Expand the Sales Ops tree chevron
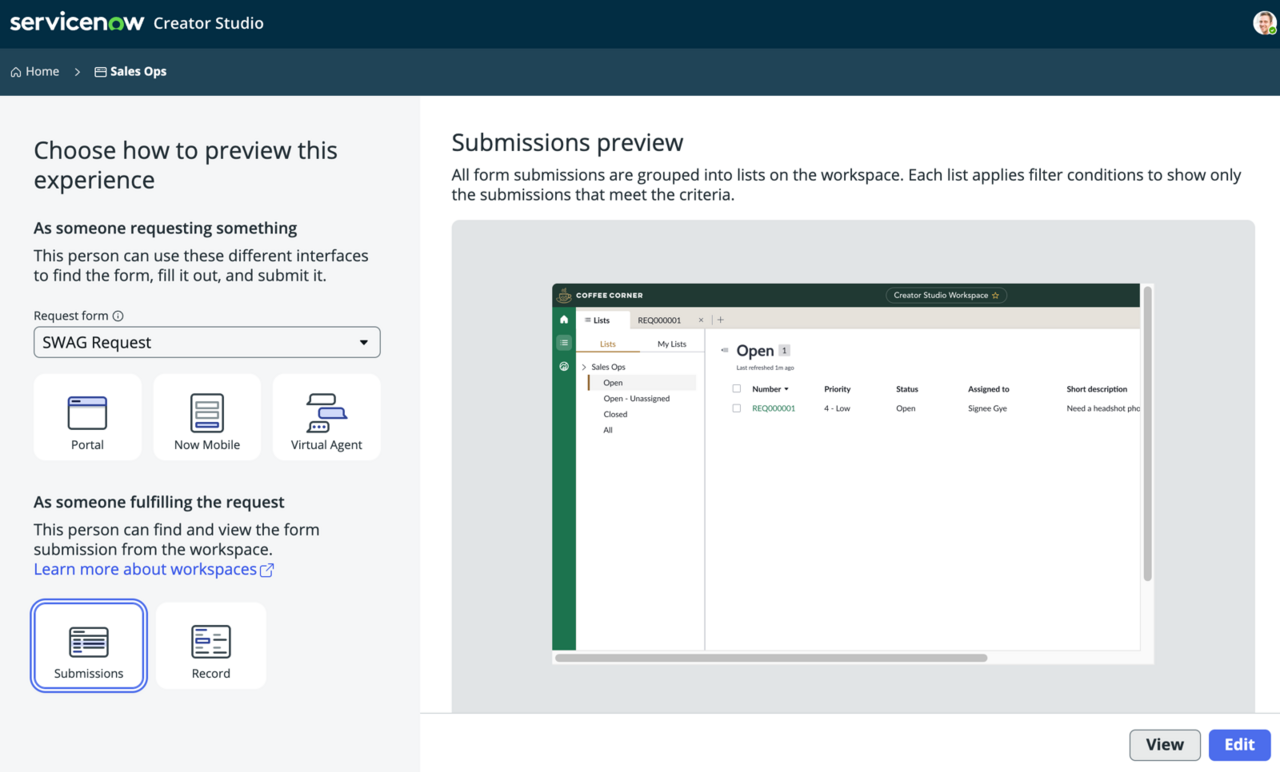The width and height of the screenshot is (1280, 772). tap(584, 367)
